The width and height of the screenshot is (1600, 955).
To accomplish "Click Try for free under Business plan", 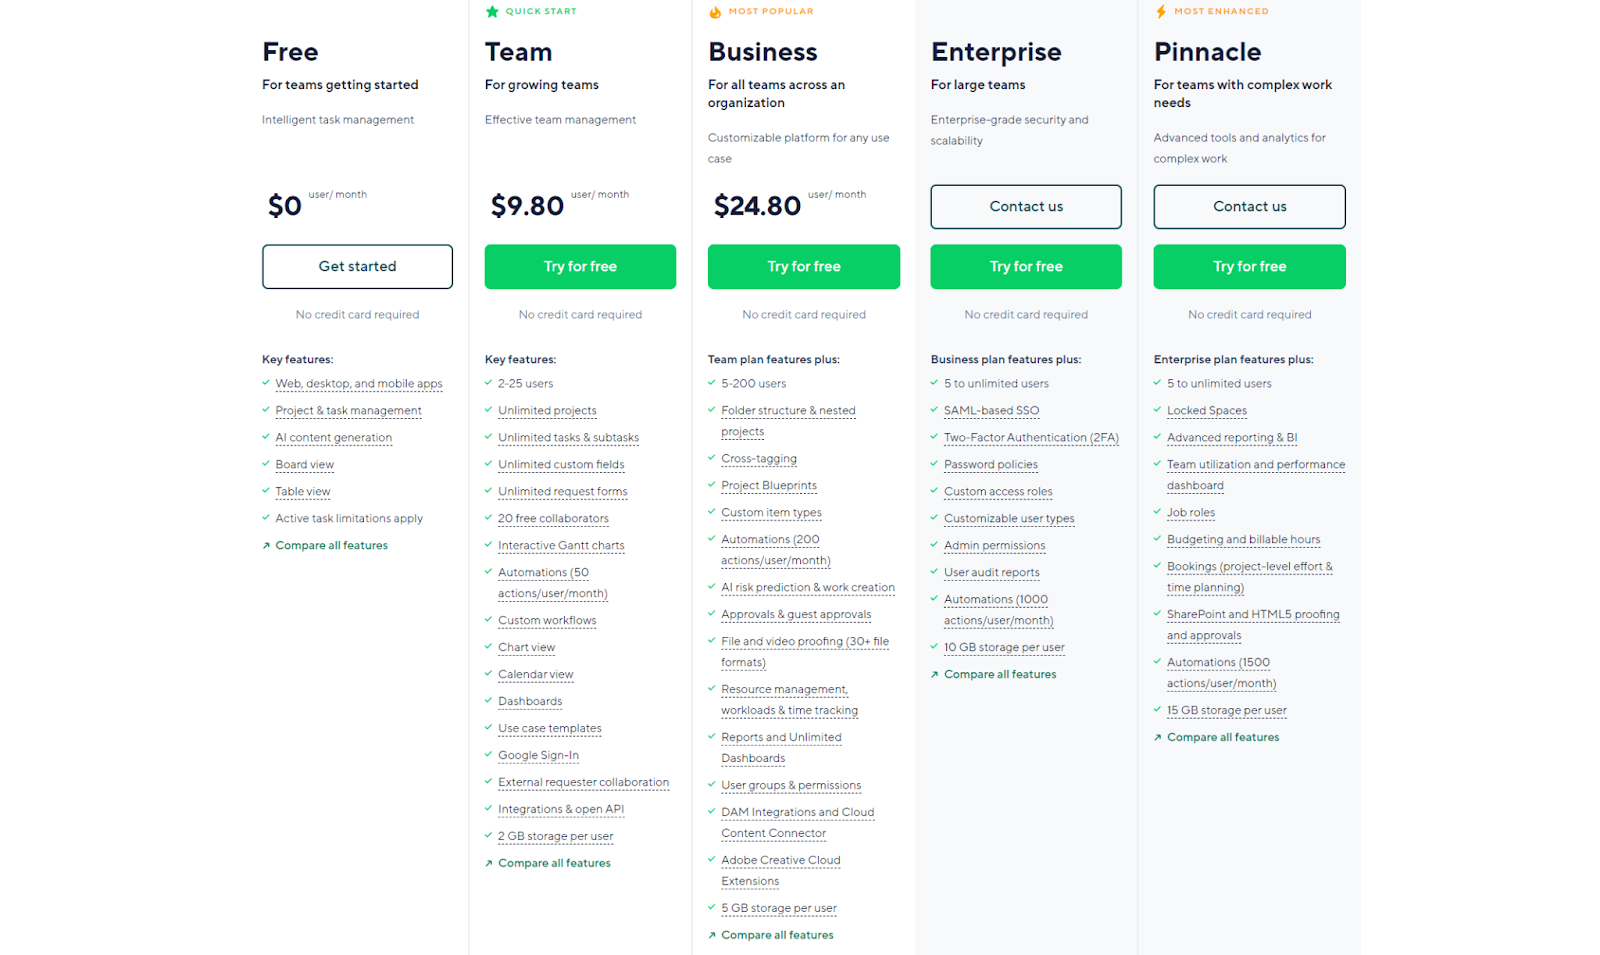I will pyautogui.click(x=803, y=267).
